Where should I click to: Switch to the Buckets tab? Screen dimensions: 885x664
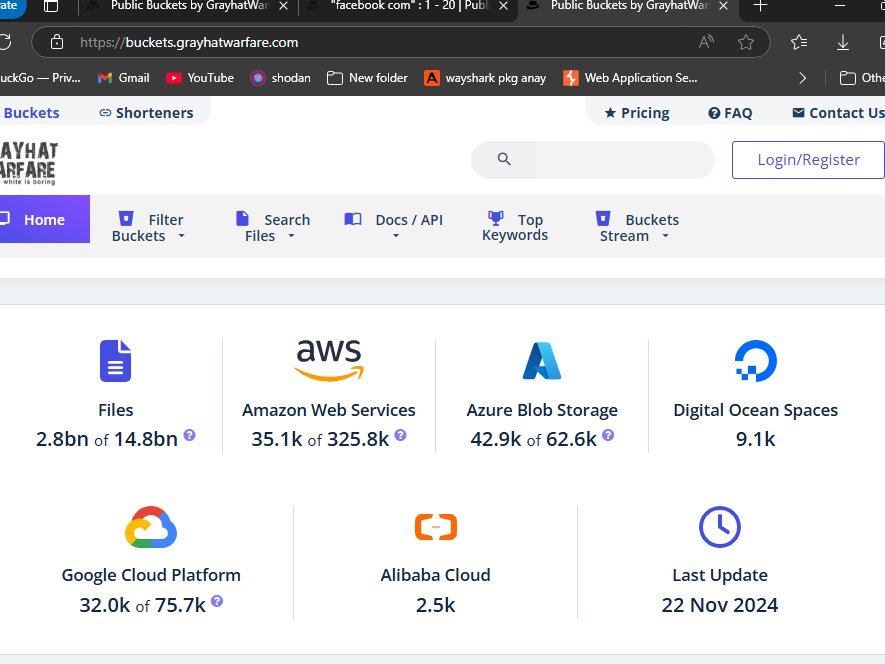31,113
